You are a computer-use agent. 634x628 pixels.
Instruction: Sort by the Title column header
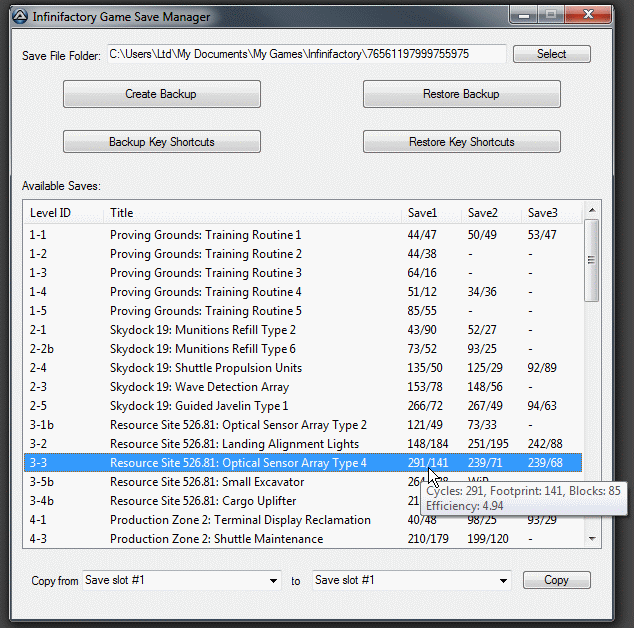click(252, 213)
